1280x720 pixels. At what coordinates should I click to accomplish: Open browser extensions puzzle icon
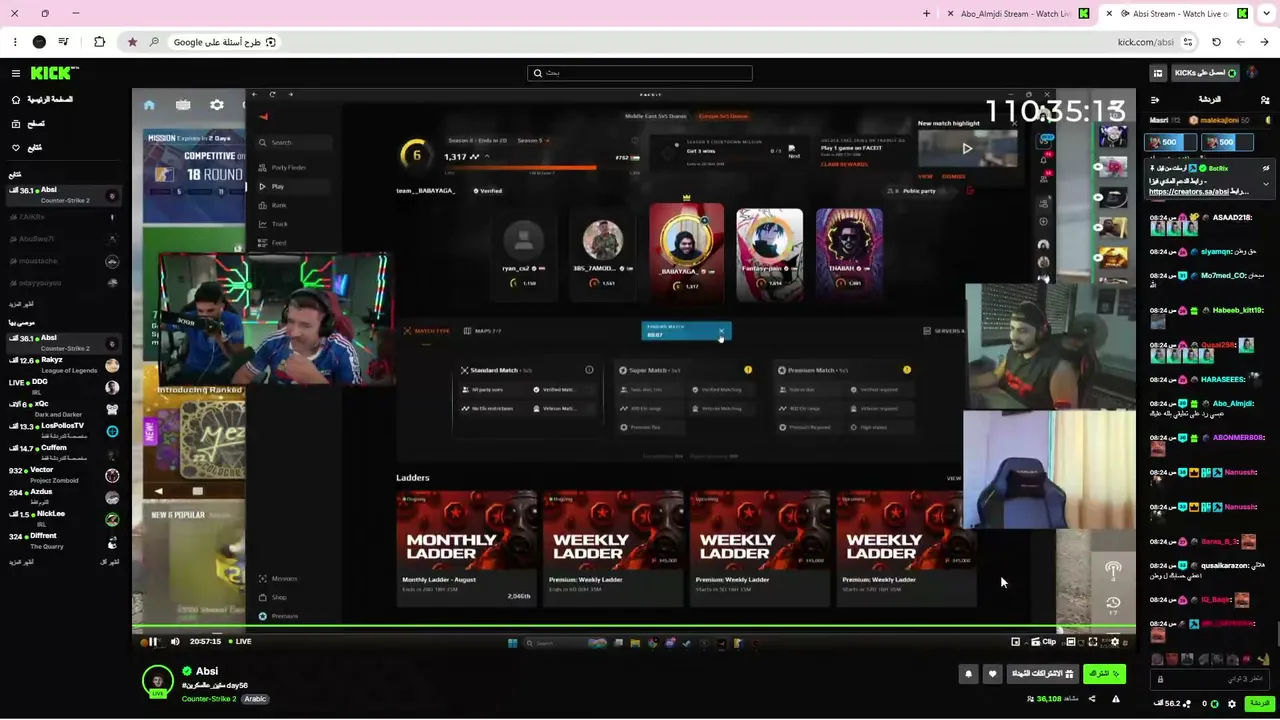pos(99,42)
